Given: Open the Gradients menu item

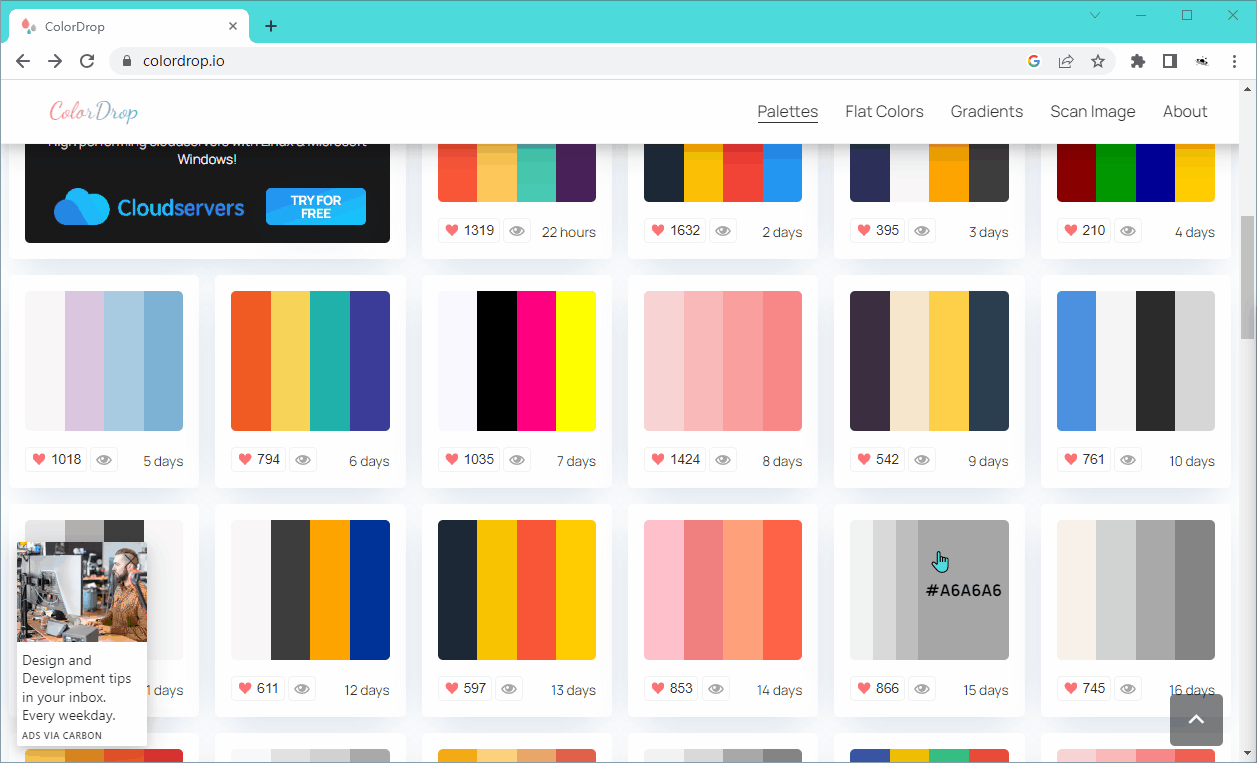Looking at the screenshot, I should pos(986,111).
